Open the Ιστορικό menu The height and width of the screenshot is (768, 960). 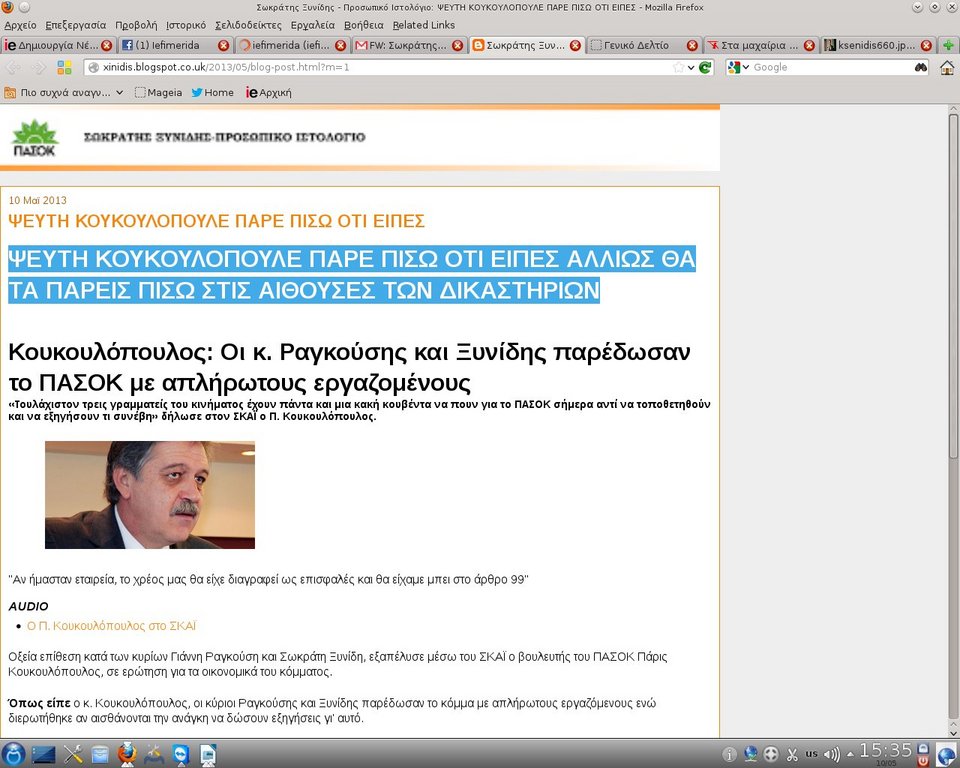pos(185,25)
